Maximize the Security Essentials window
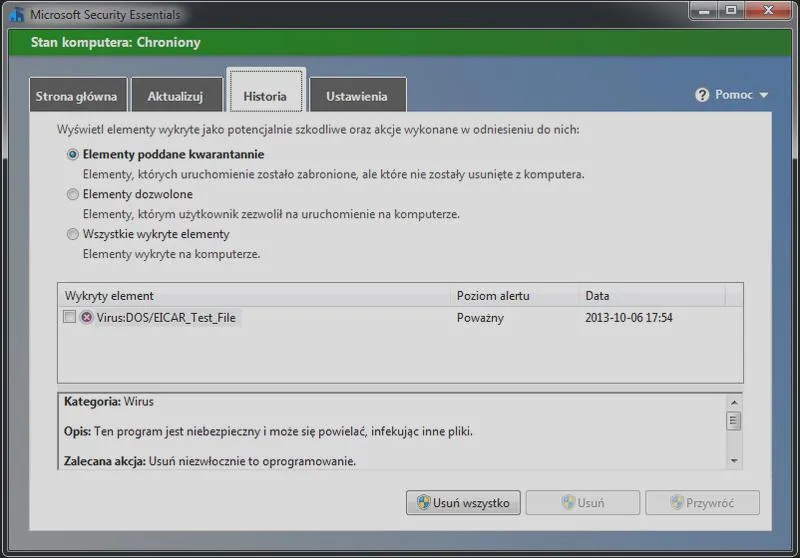 (x=731, y=10)
